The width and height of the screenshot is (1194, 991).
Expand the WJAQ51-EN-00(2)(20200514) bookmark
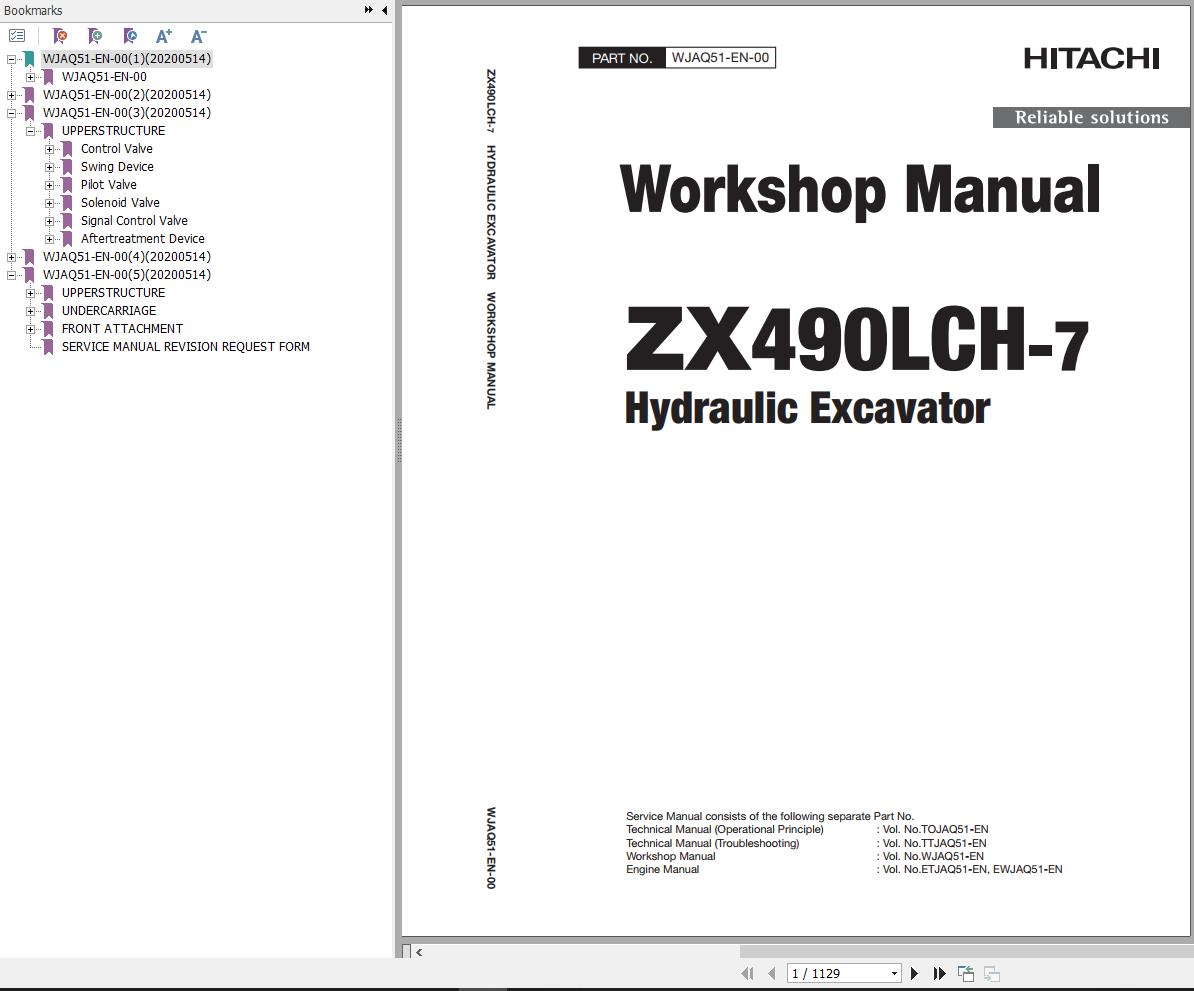(11, 95)
